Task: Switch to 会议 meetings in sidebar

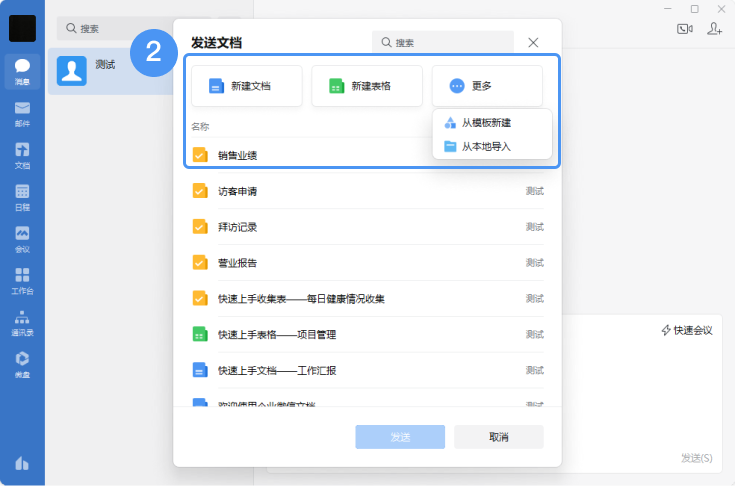Action: pos(22,238)
